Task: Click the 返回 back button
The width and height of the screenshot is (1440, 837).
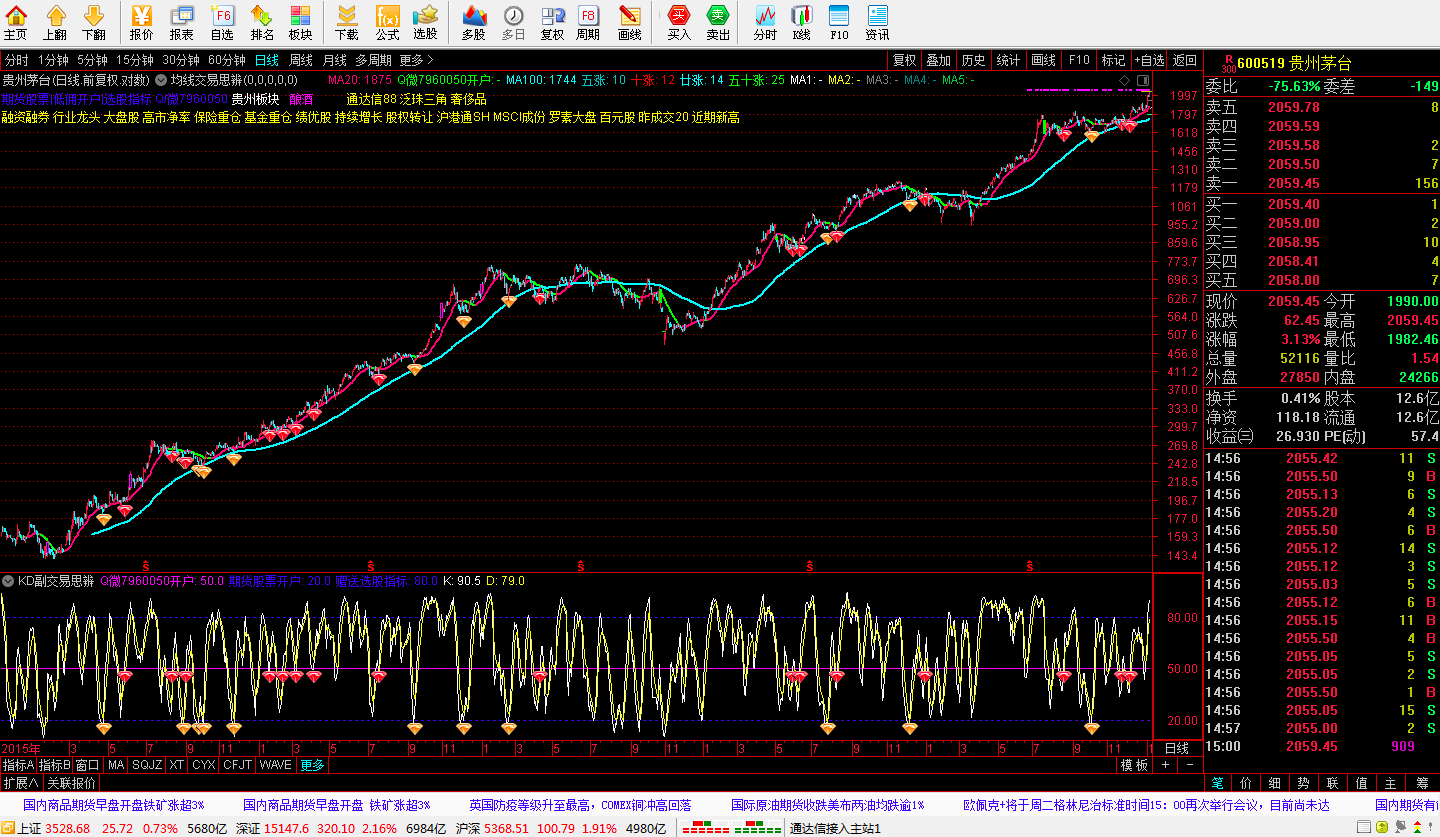Action: (x=1185, y=60)
